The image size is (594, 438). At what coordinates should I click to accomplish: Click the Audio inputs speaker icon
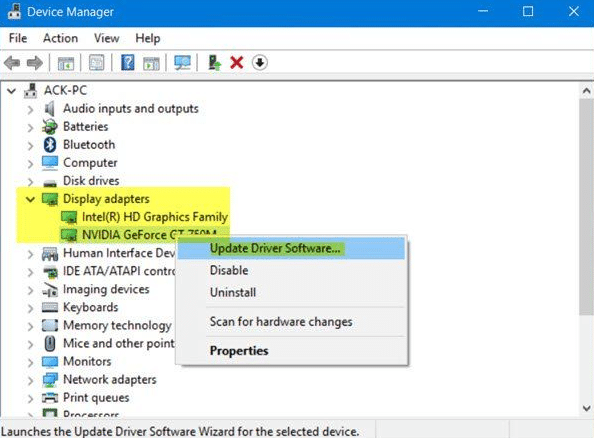[x=50, y=109]
